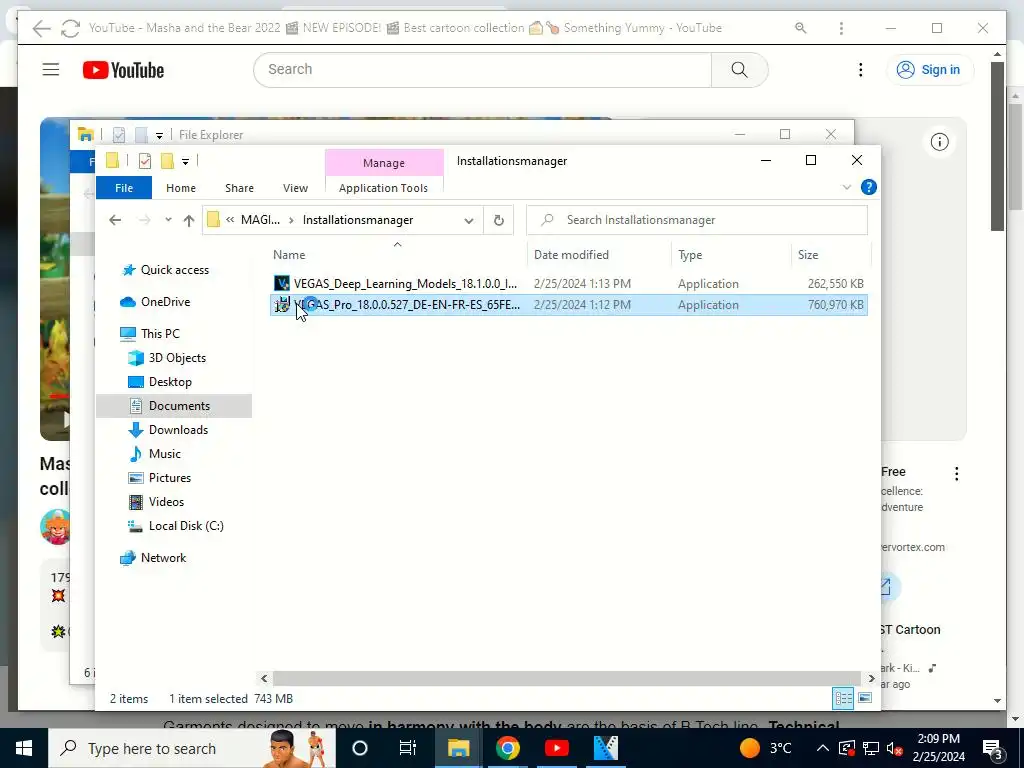Select This PC in navigation pane
The height and width of the screenshot is (768, 1024).
tap(160, 334)
